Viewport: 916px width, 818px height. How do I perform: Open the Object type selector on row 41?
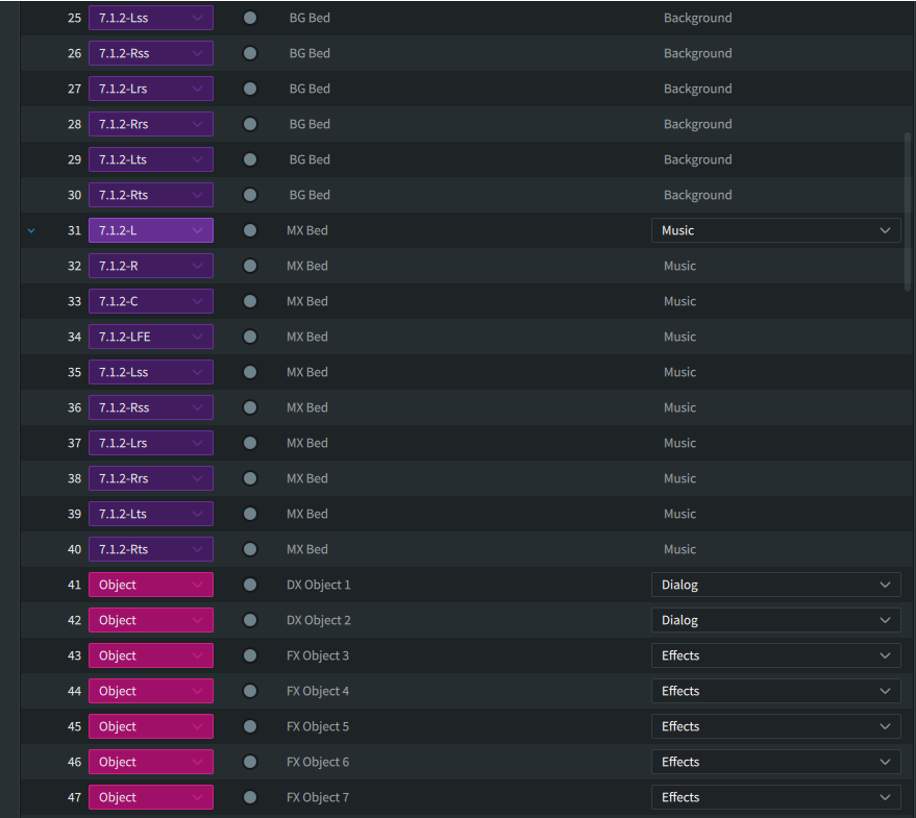click(151, 585)
